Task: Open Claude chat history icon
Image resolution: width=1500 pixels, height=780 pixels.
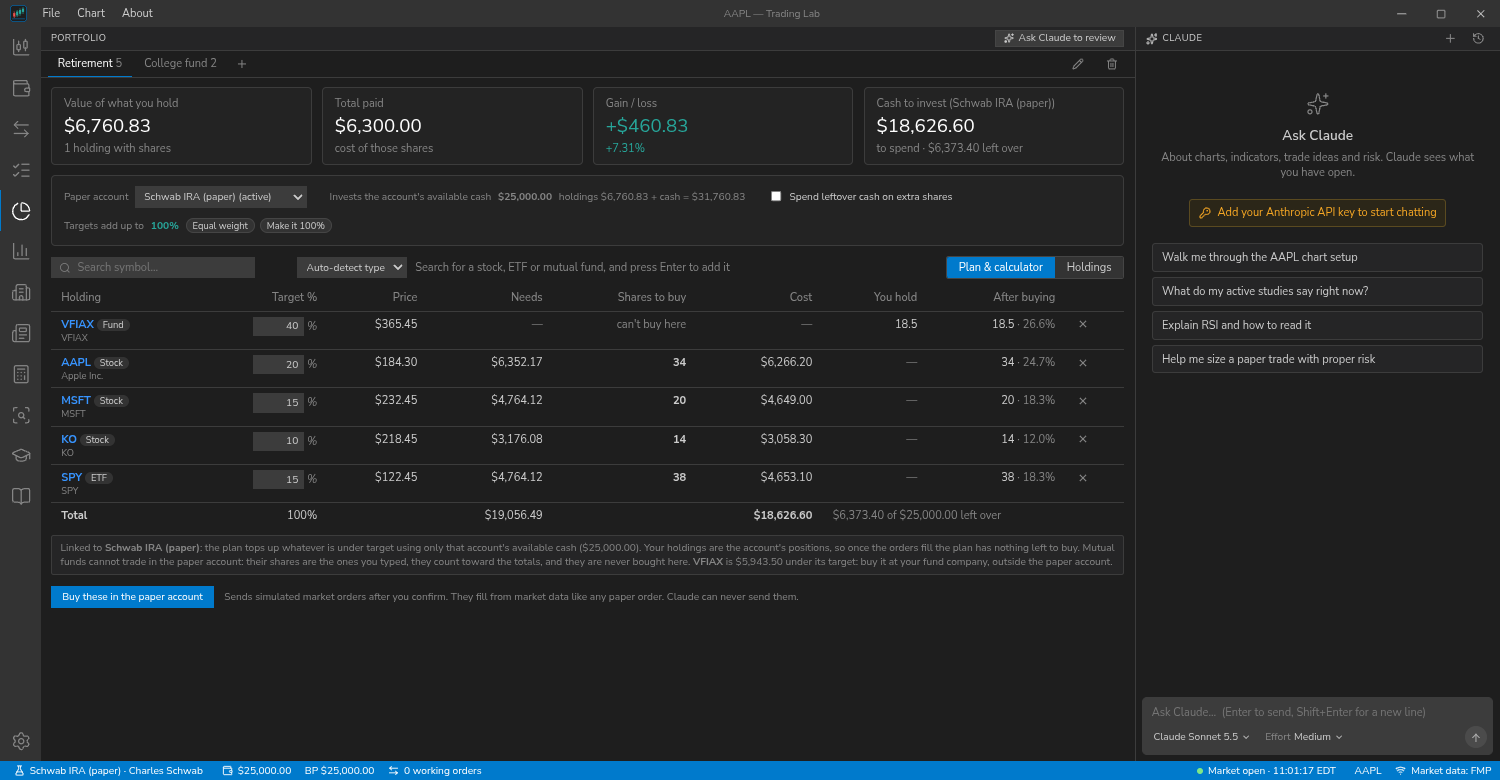Action: point(1479,38)
